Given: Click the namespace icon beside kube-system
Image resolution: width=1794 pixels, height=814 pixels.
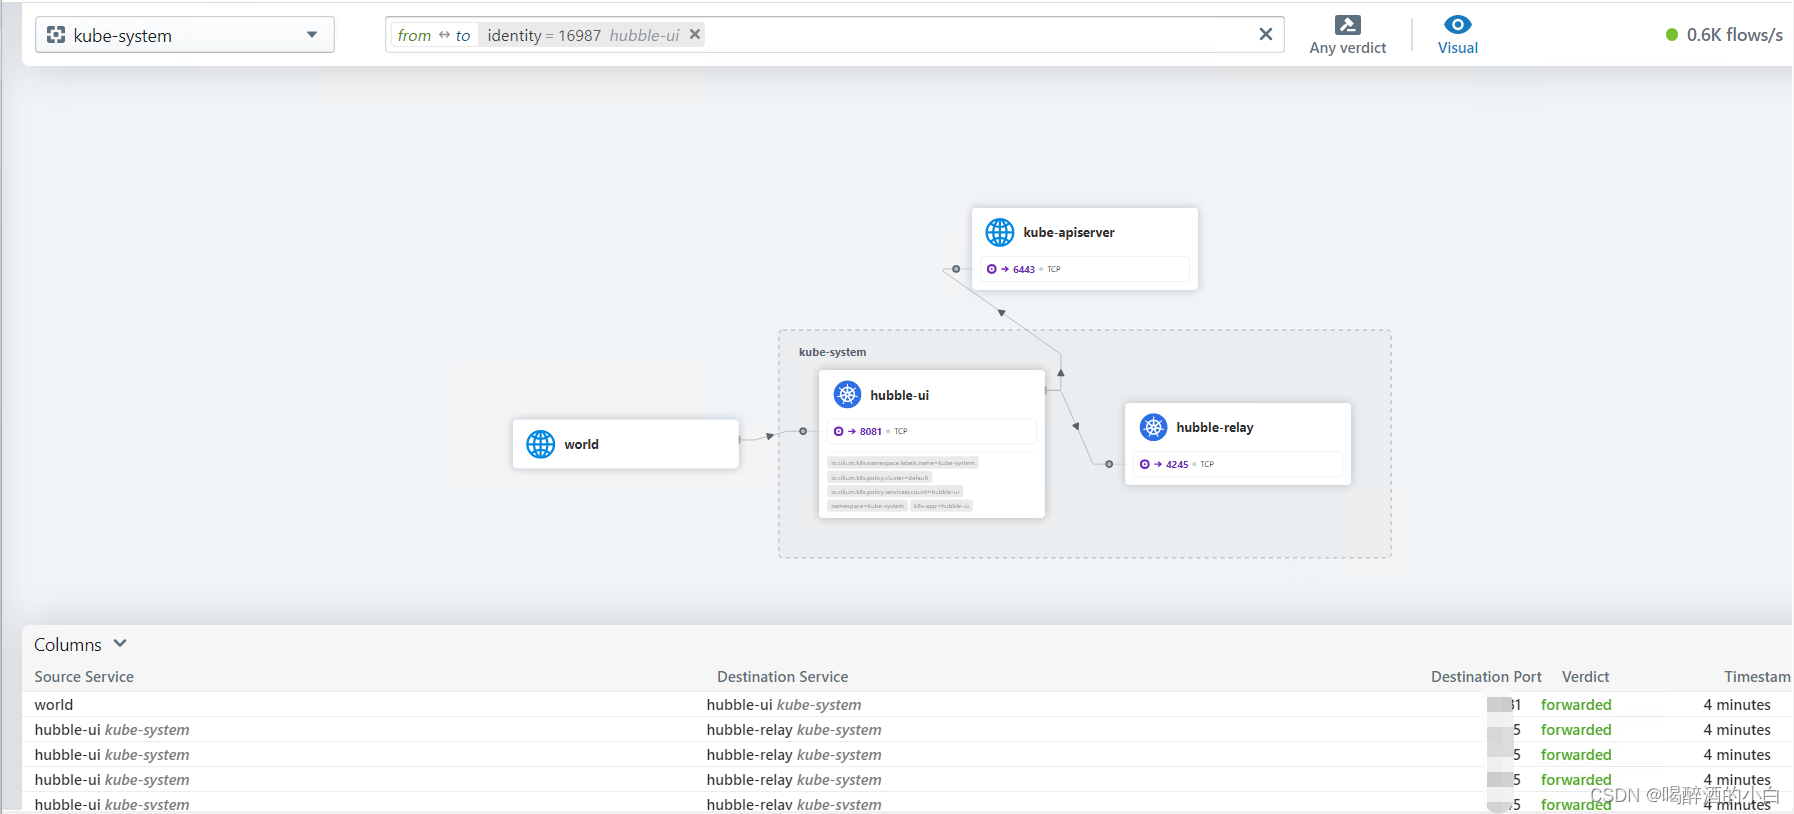Looking at the screenshot, I should click(56, 35).
